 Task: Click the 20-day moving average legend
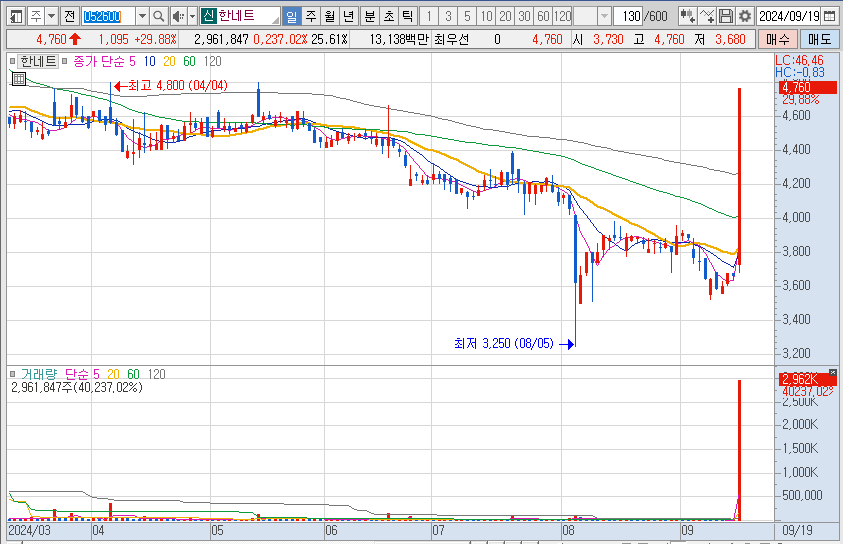pyautogui.click(x=169, y=61)
